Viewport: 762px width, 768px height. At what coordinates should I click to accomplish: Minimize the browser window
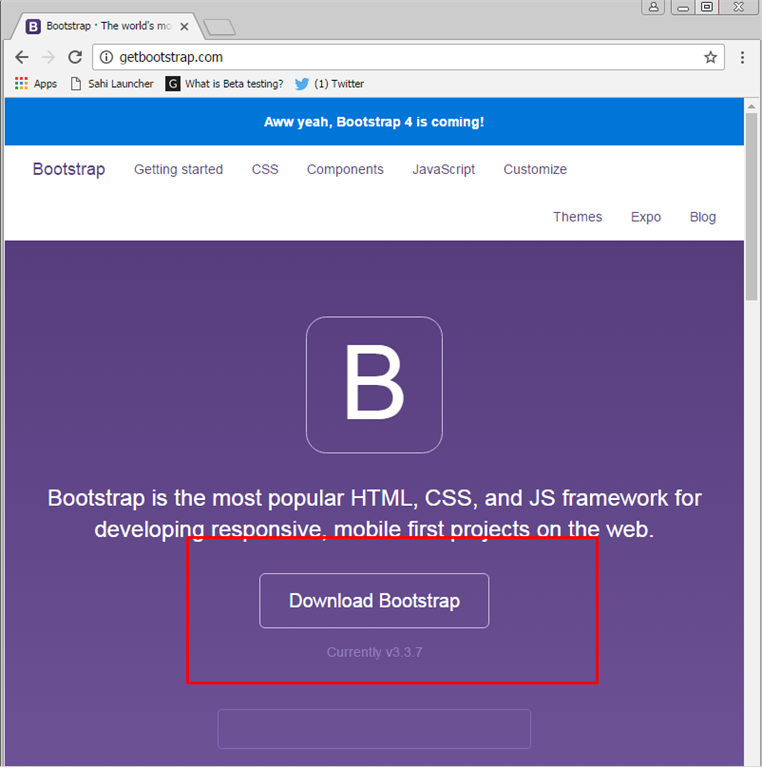(x=683, y=7)
